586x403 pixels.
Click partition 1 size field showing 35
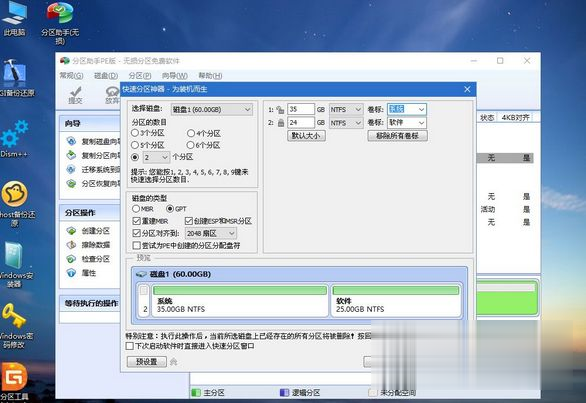(301, 109)
